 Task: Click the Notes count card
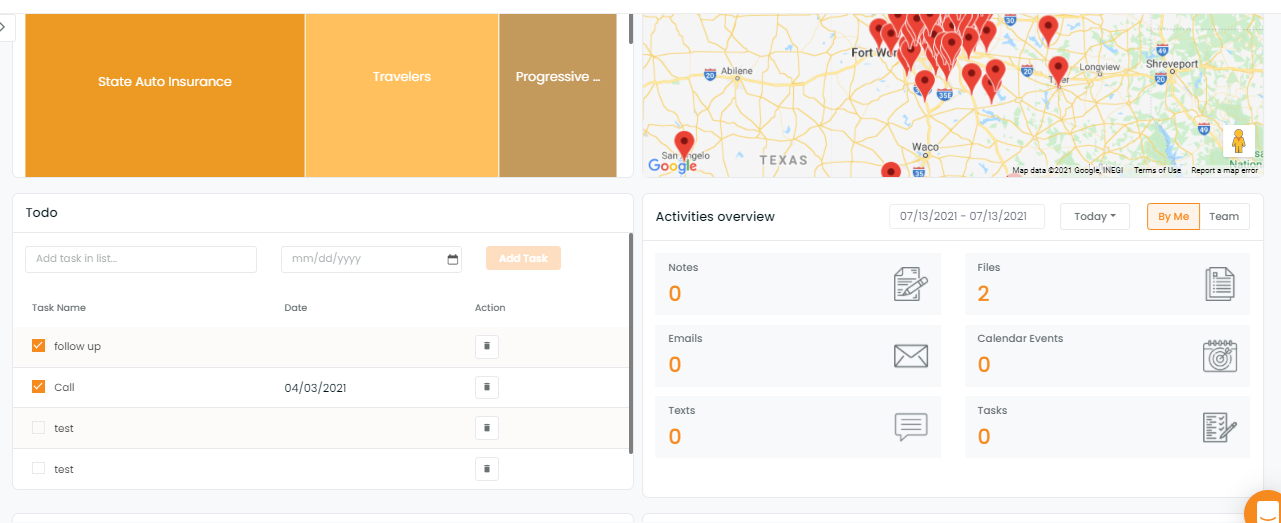point(798,284)
